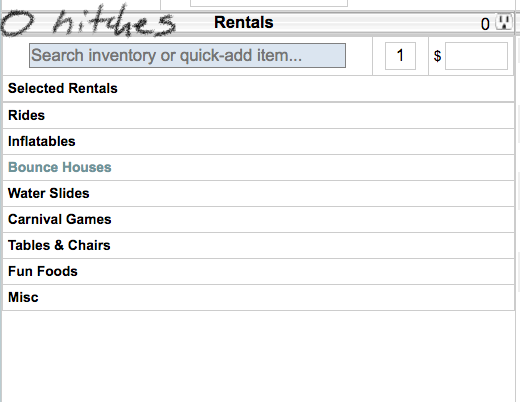The height and width of the screenshot is (402, 520).
Task: Click the dollar price input box
Action: point(476,56)
